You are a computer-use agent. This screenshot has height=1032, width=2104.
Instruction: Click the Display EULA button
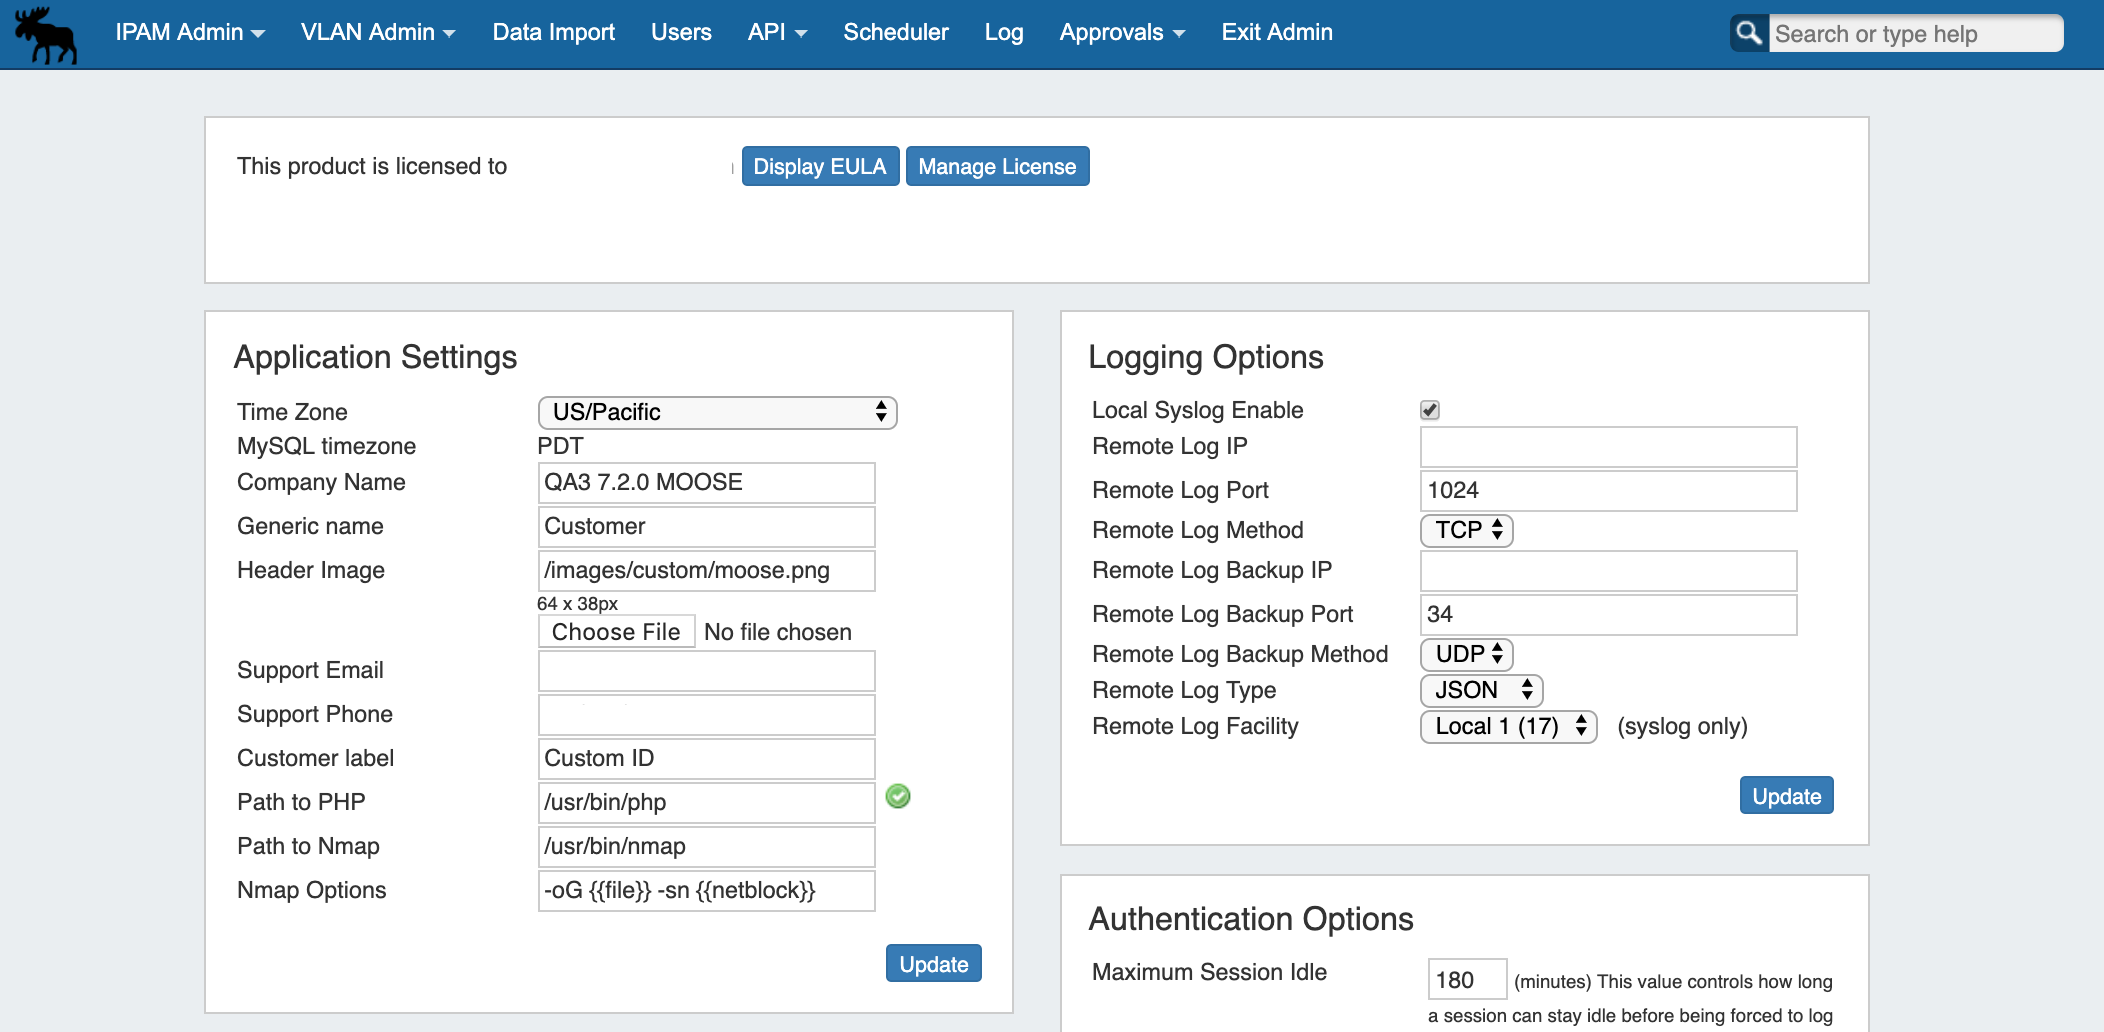pos(819,166)
